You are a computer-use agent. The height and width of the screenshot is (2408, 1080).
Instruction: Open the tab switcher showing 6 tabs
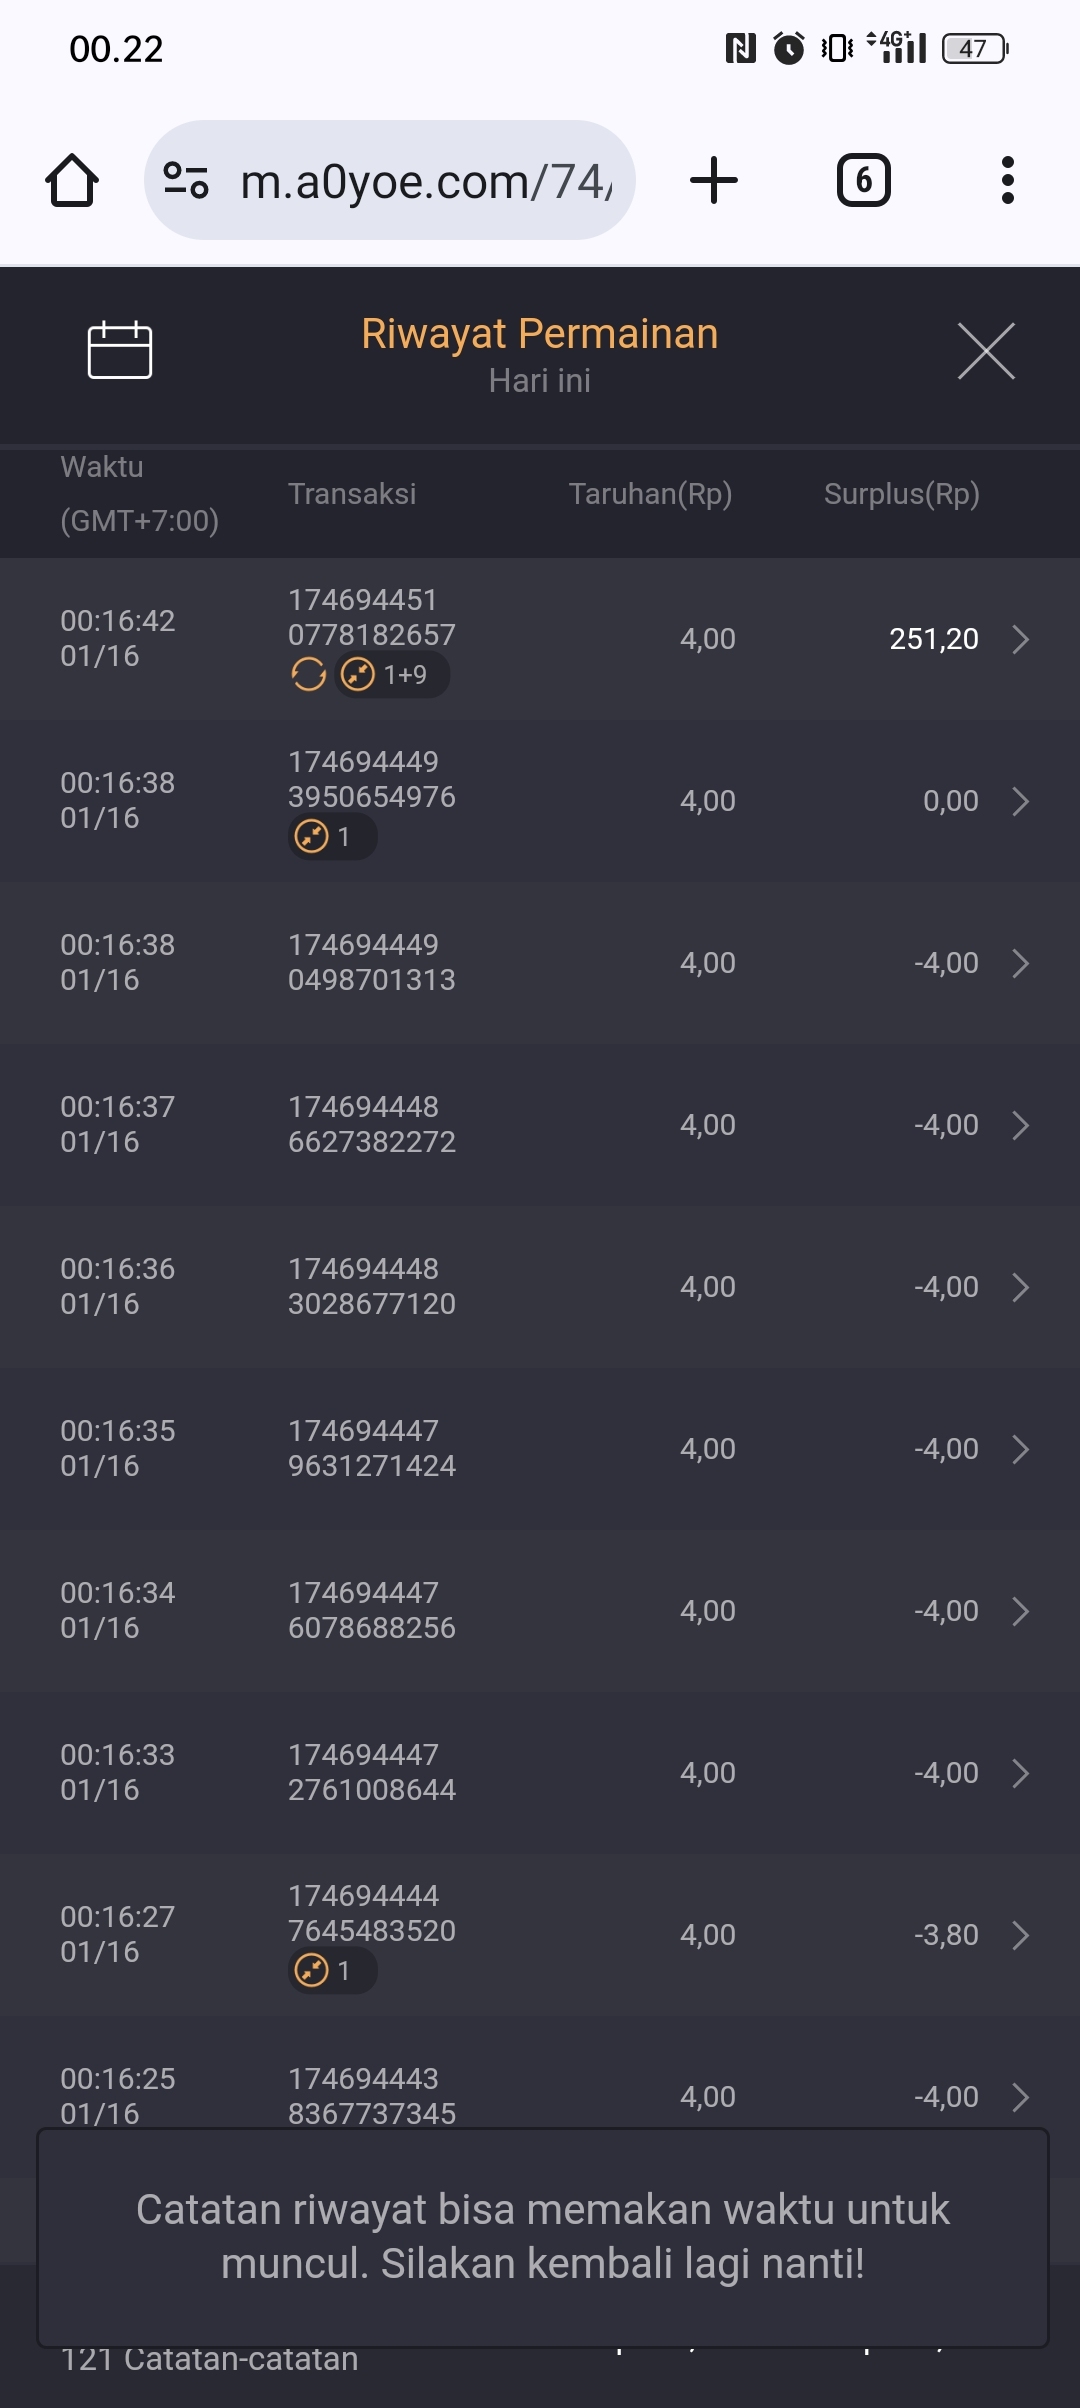coord(863,181)
